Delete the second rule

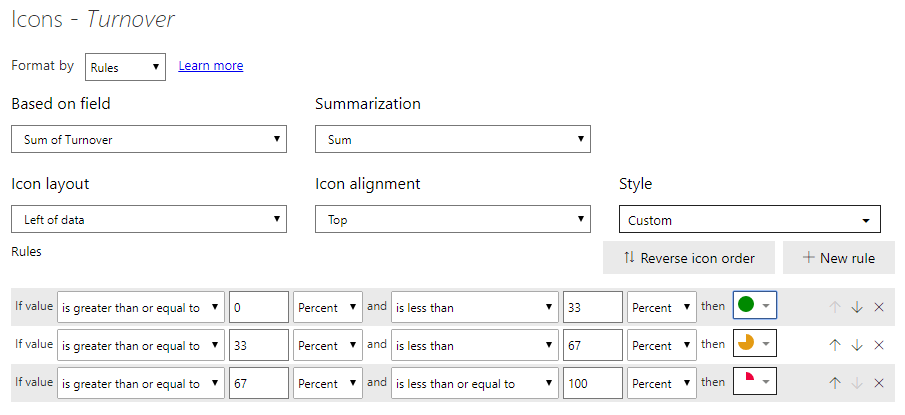pos(879,345)
